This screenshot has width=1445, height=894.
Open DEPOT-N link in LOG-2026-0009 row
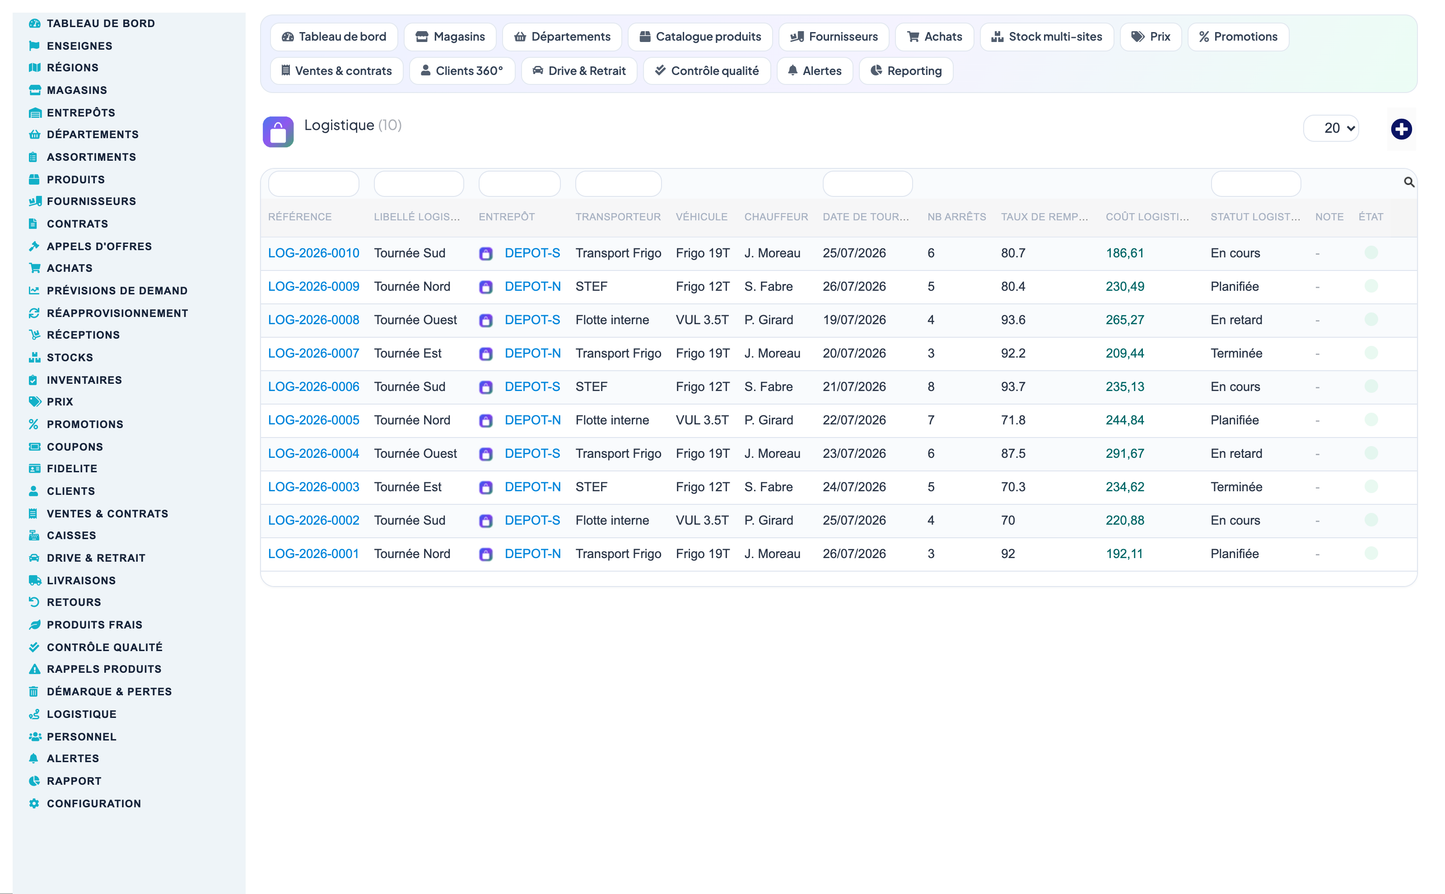[x=532, y=286]
